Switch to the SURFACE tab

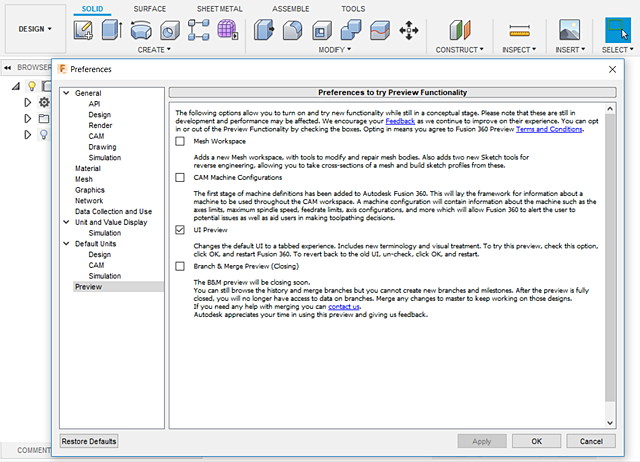click(x=150, y=8)
